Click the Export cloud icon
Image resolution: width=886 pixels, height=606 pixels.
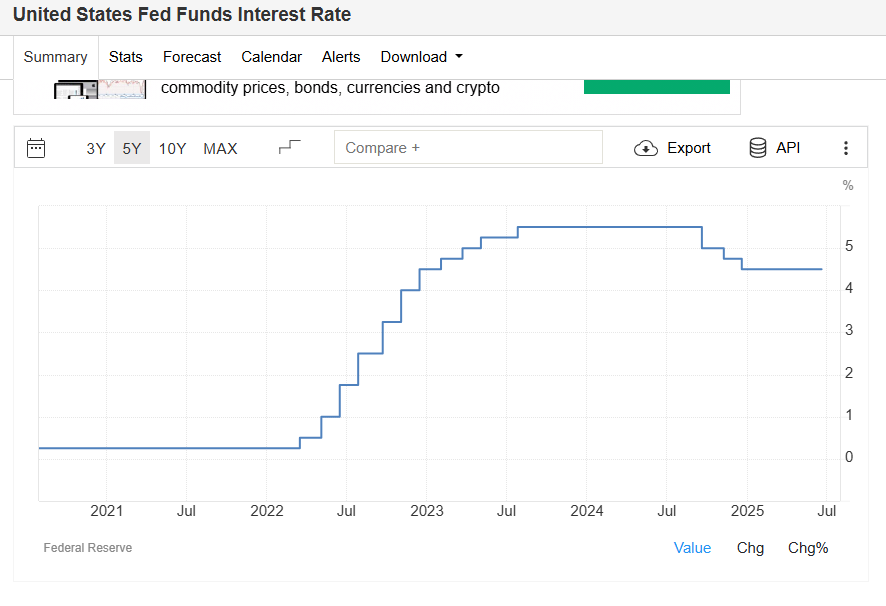646,148
